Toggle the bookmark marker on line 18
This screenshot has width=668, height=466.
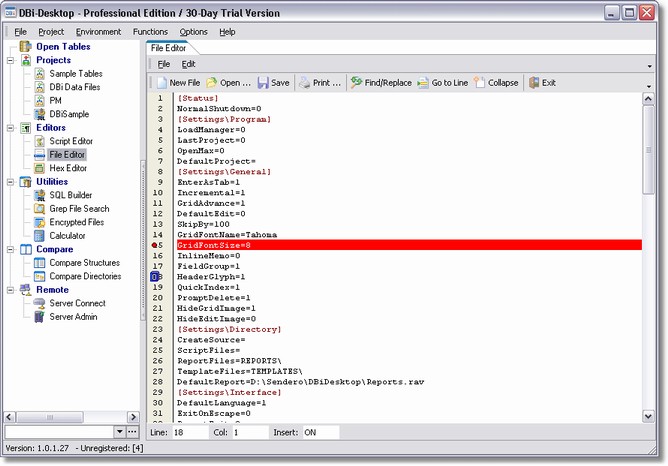pos(155,277)
